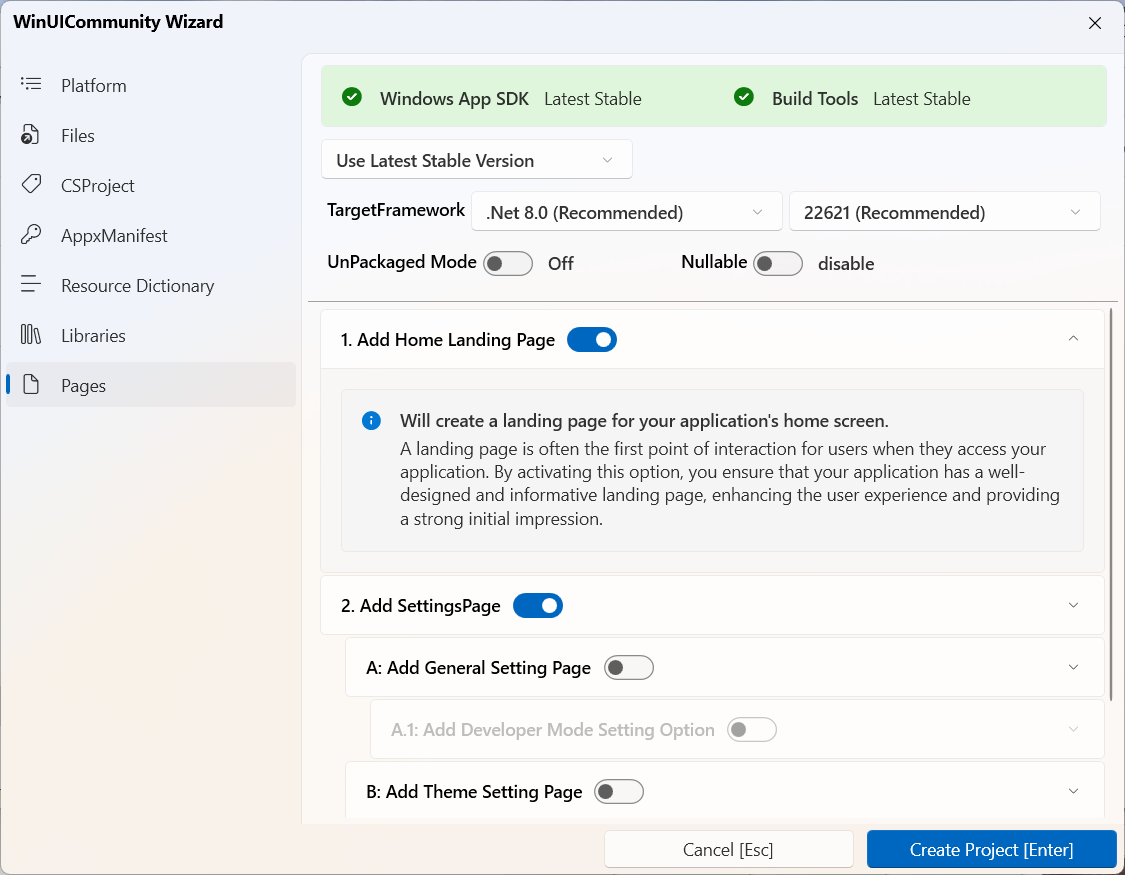
Task: Go to the AppxManifest section
Action: [x=151, y=235]
